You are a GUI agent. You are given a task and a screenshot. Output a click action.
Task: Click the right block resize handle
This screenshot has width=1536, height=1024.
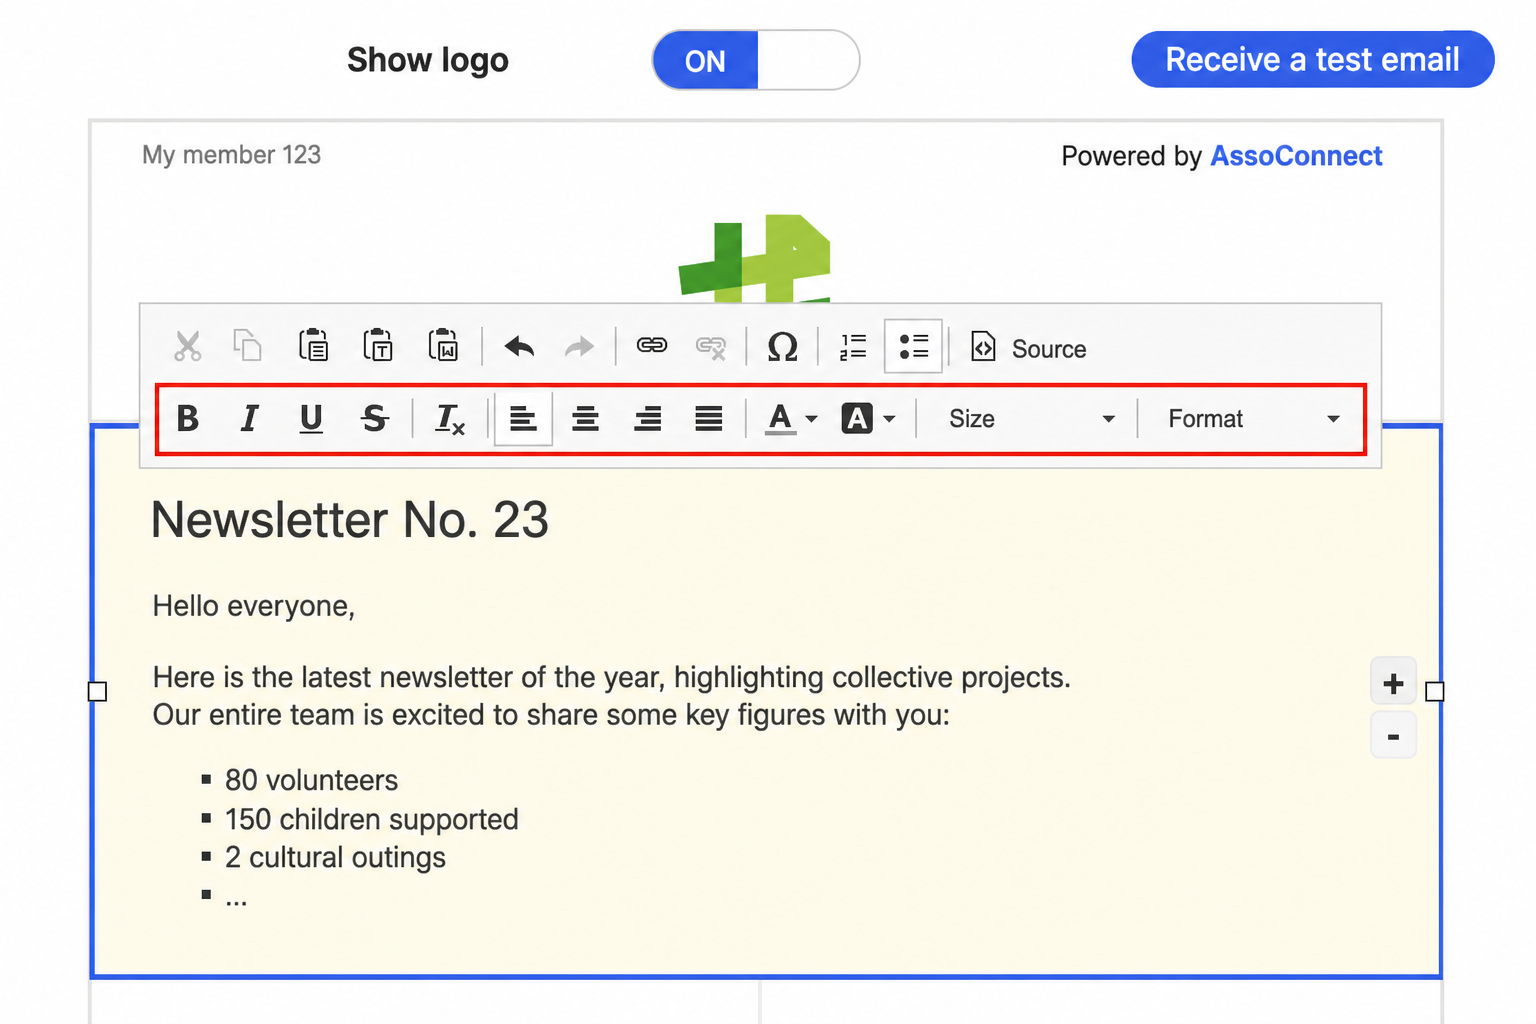1434,691
